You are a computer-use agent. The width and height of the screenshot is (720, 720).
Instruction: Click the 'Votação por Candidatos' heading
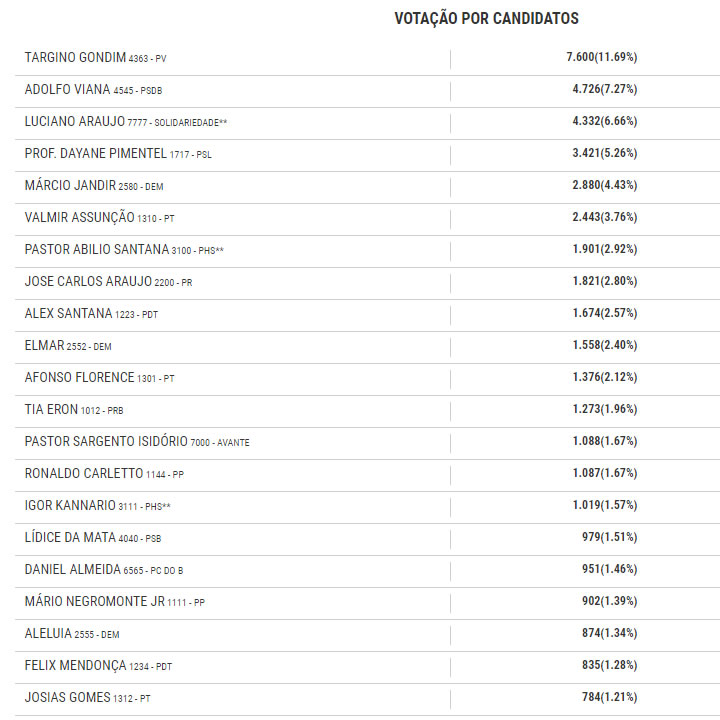(486, 18)
